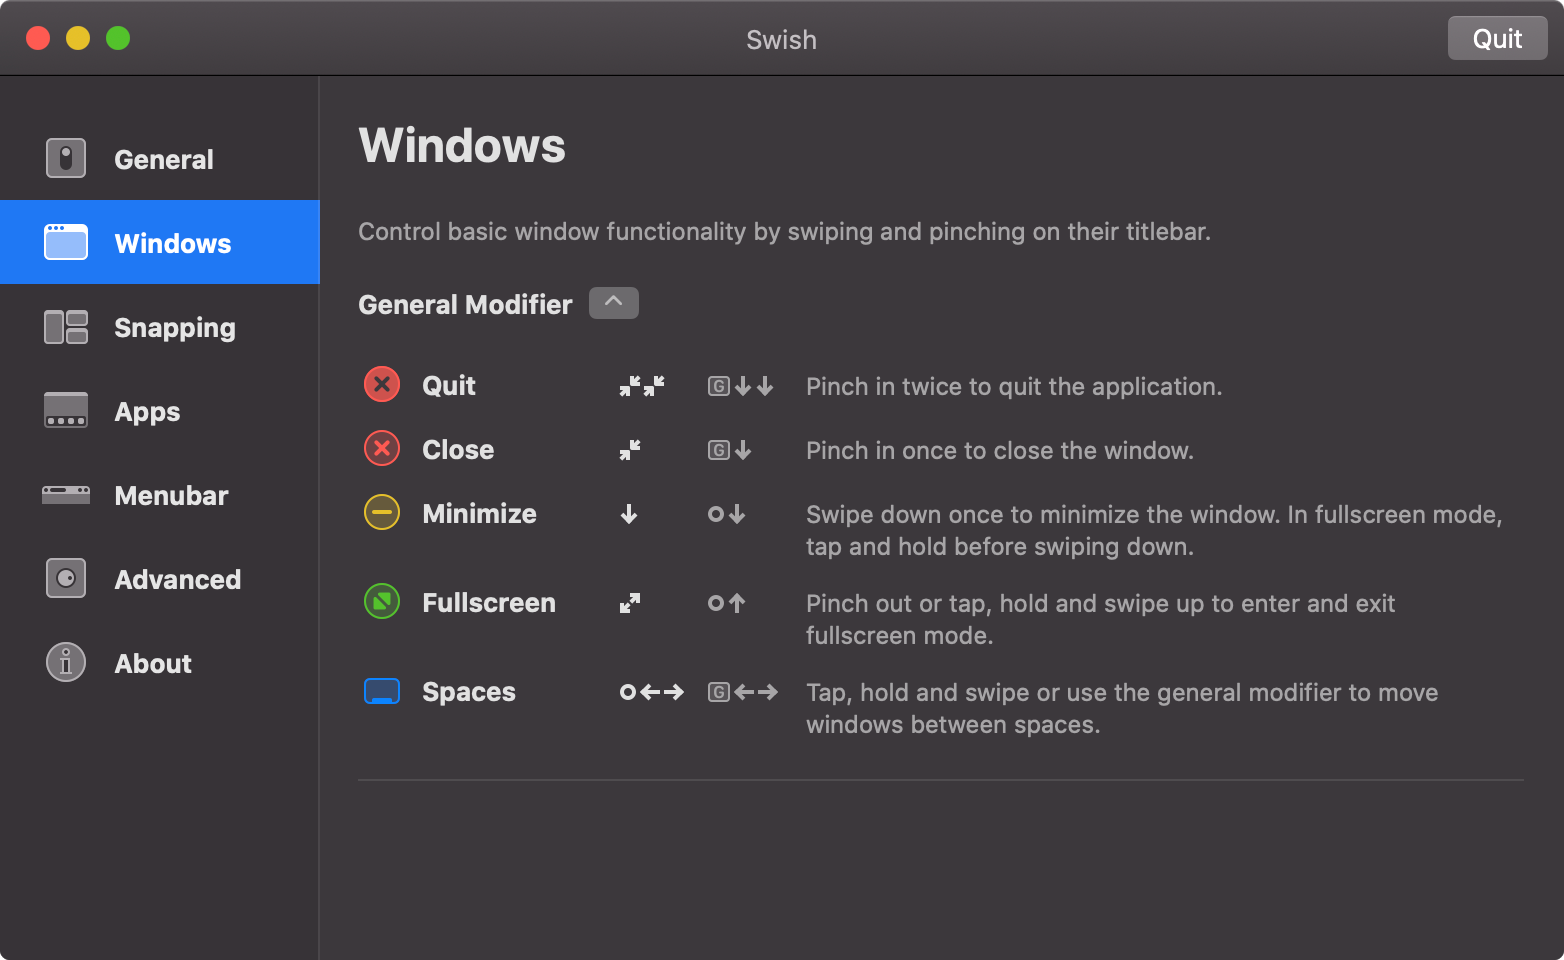Click the Fullscreen action label
Image resolution: width=1564 pixels, height=960 pixels.
pyautogui.click(x=489, y=603)
